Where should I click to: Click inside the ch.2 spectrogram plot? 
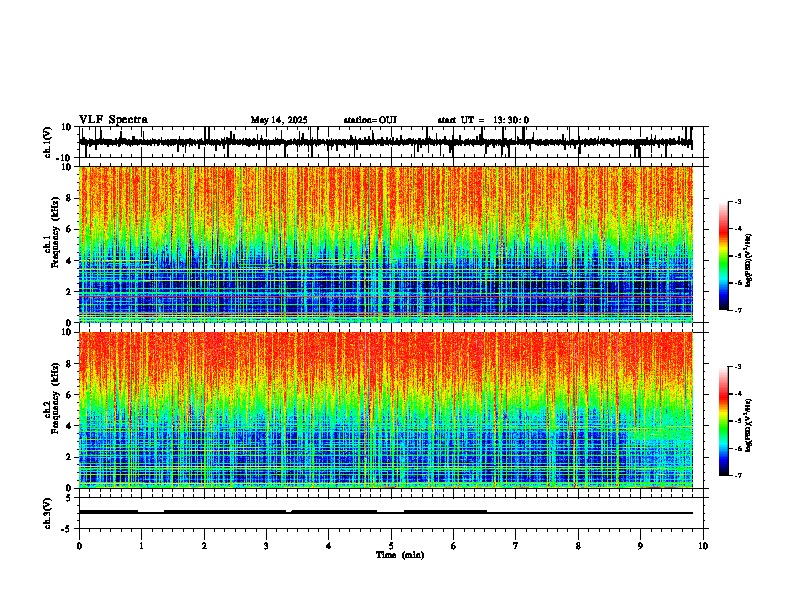coord(391,410)
